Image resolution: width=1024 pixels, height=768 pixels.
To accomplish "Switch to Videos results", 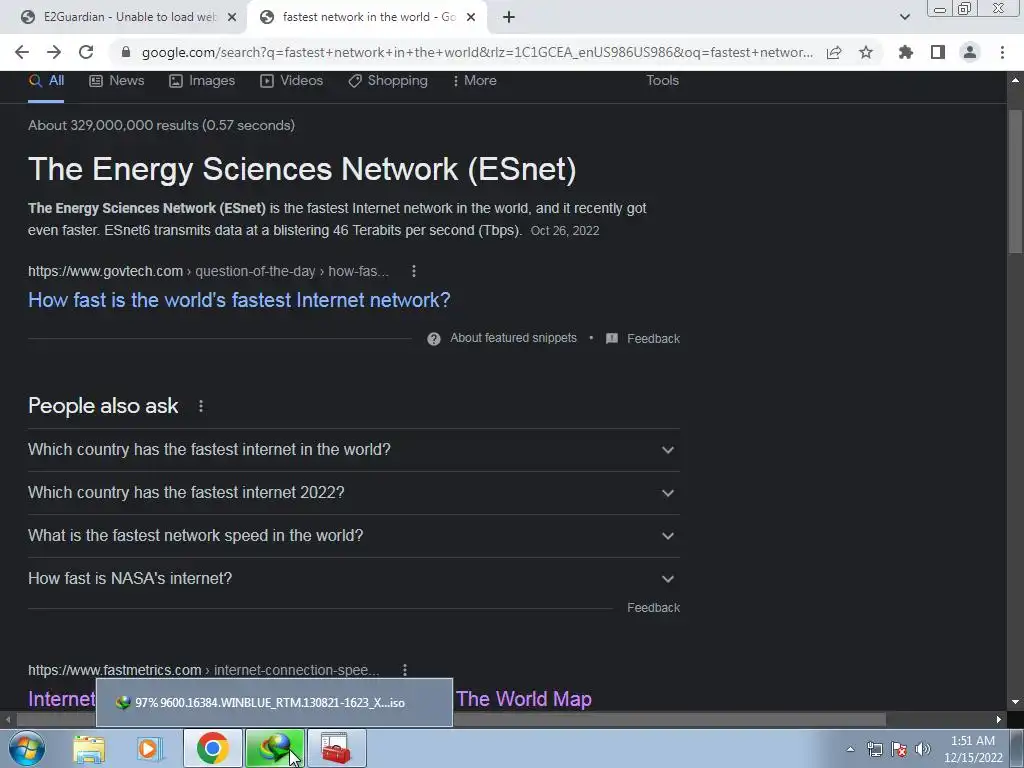I will tap(291, 81).
